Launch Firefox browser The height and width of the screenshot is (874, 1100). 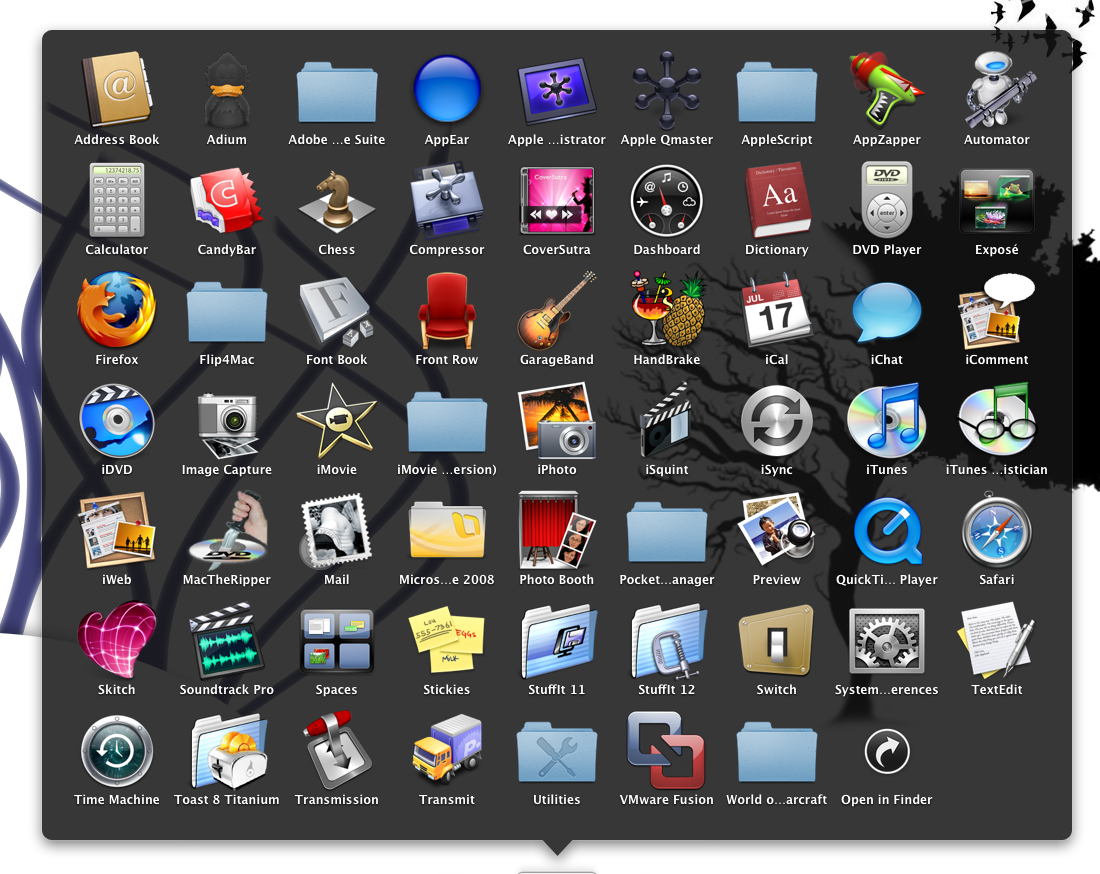point(116,310)
